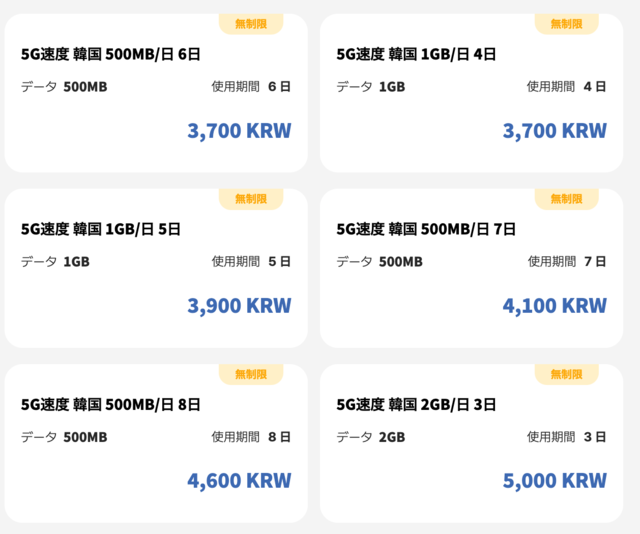Click the 3,700 KRW price on the 4日 card
Viewport: 640px width, 534px height.
[554, 131]
